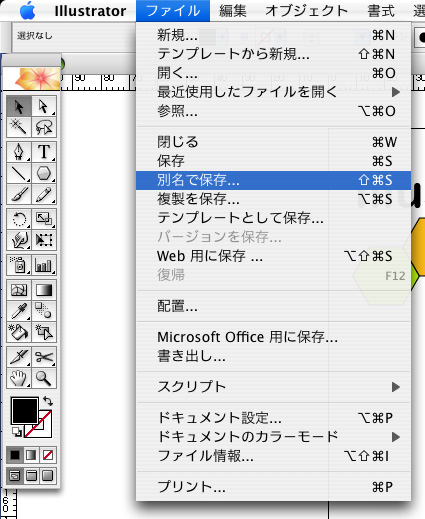This screenshot has height=519, width=425.
Task: Open the Apple menu
Action: (x=28, y=11)
